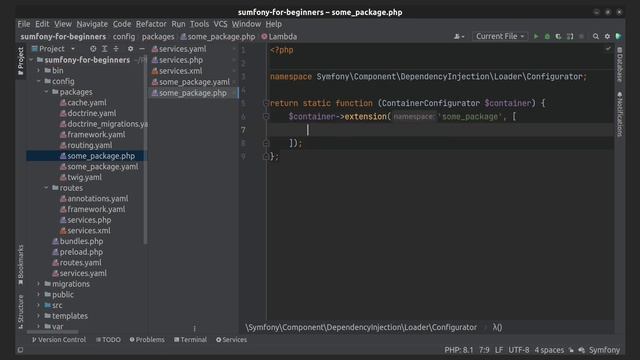640x360 pixels.
Task: Click the UTF-8 encoding status entry
Action: click(x=518, y=350)
